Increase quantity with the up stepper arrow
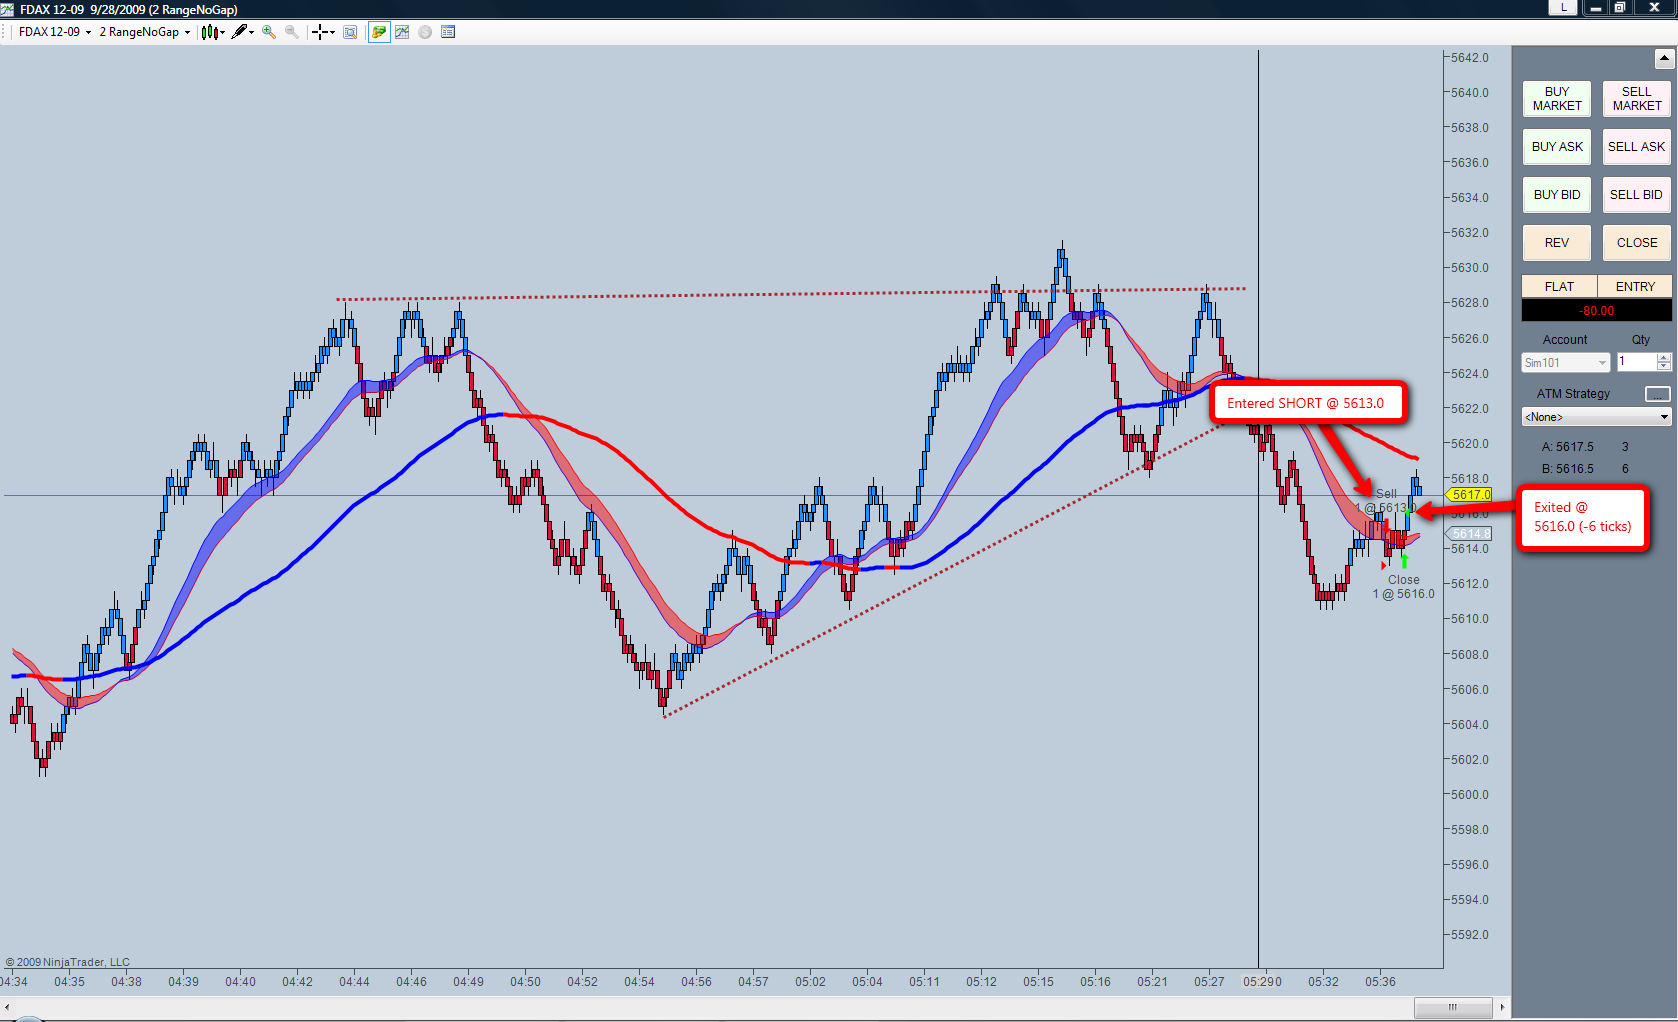Image resolution: width=1678 pixels, height=1022 pixels. click(1664, 358)
